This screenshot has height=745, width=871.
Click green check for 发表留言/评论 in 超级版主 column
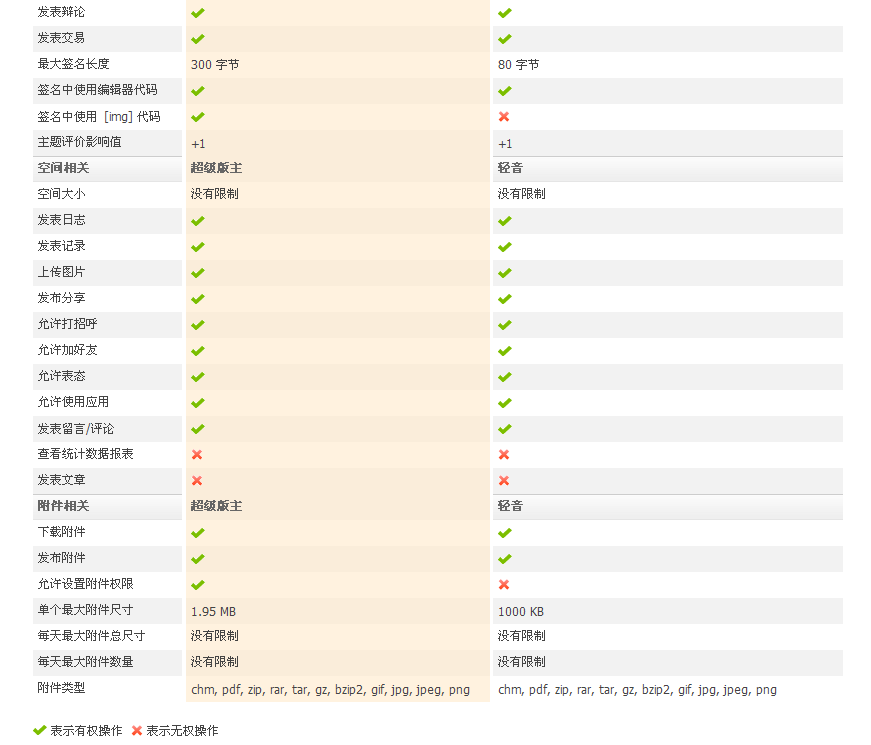(198, 429)
